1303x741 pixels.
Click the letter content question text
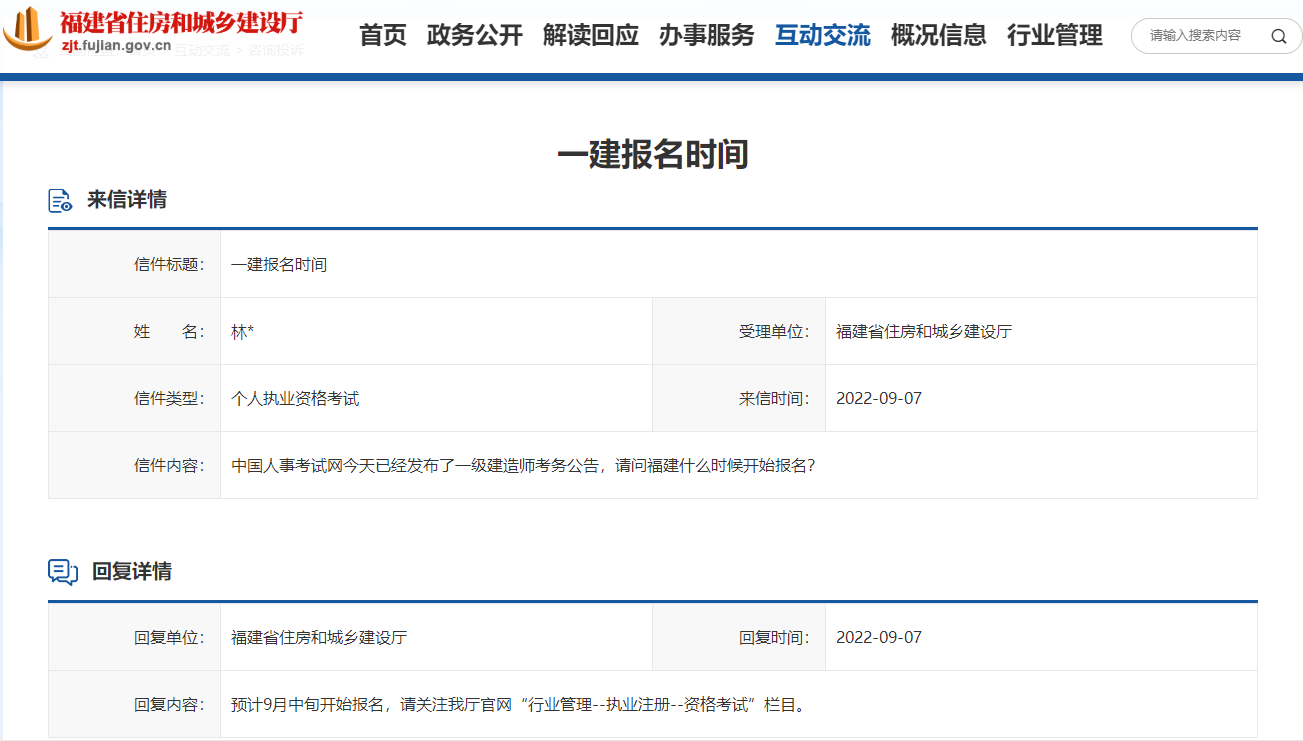coord(523,465)
